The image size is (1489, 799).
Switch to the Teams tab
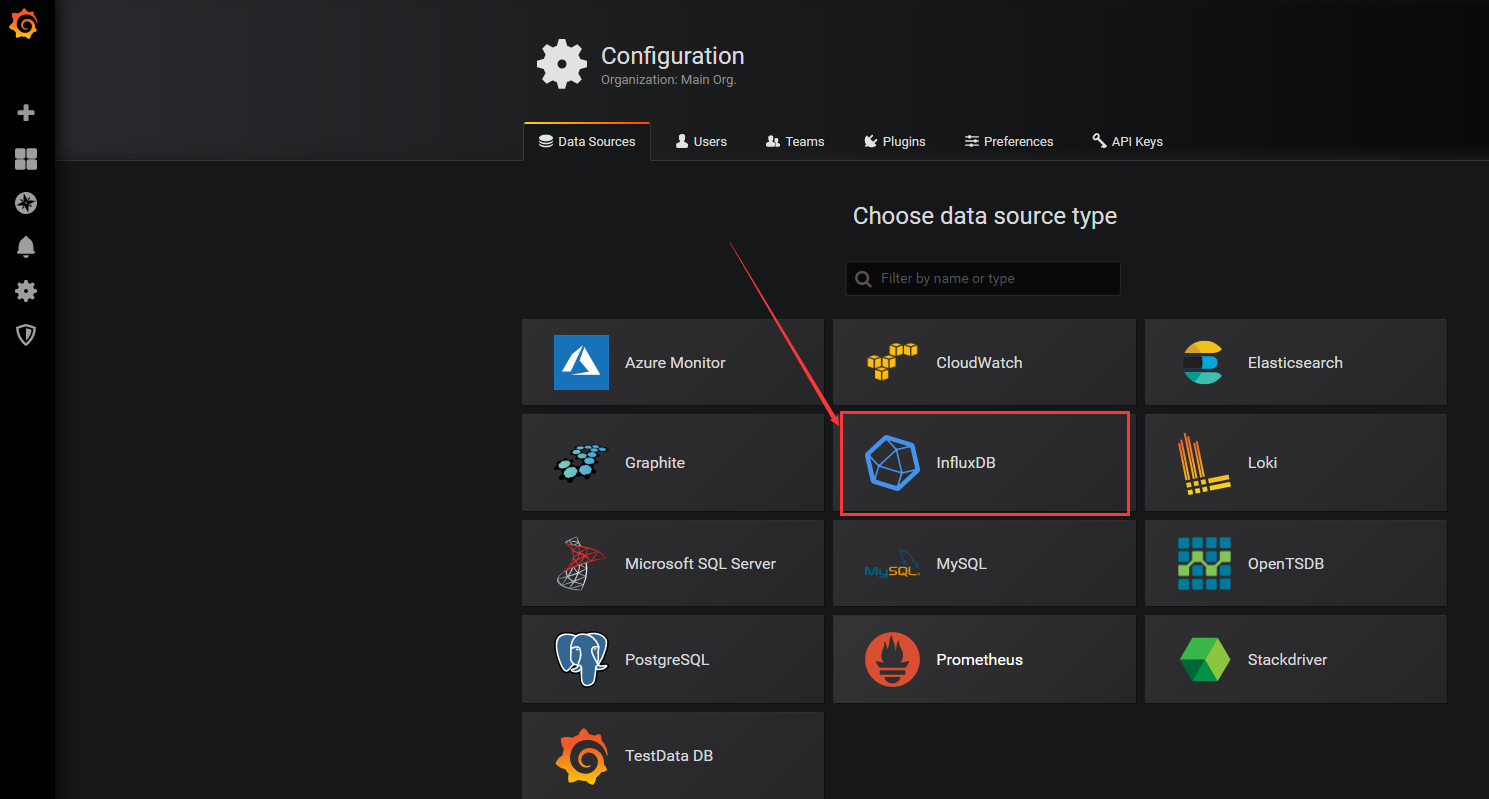point(795,142)
